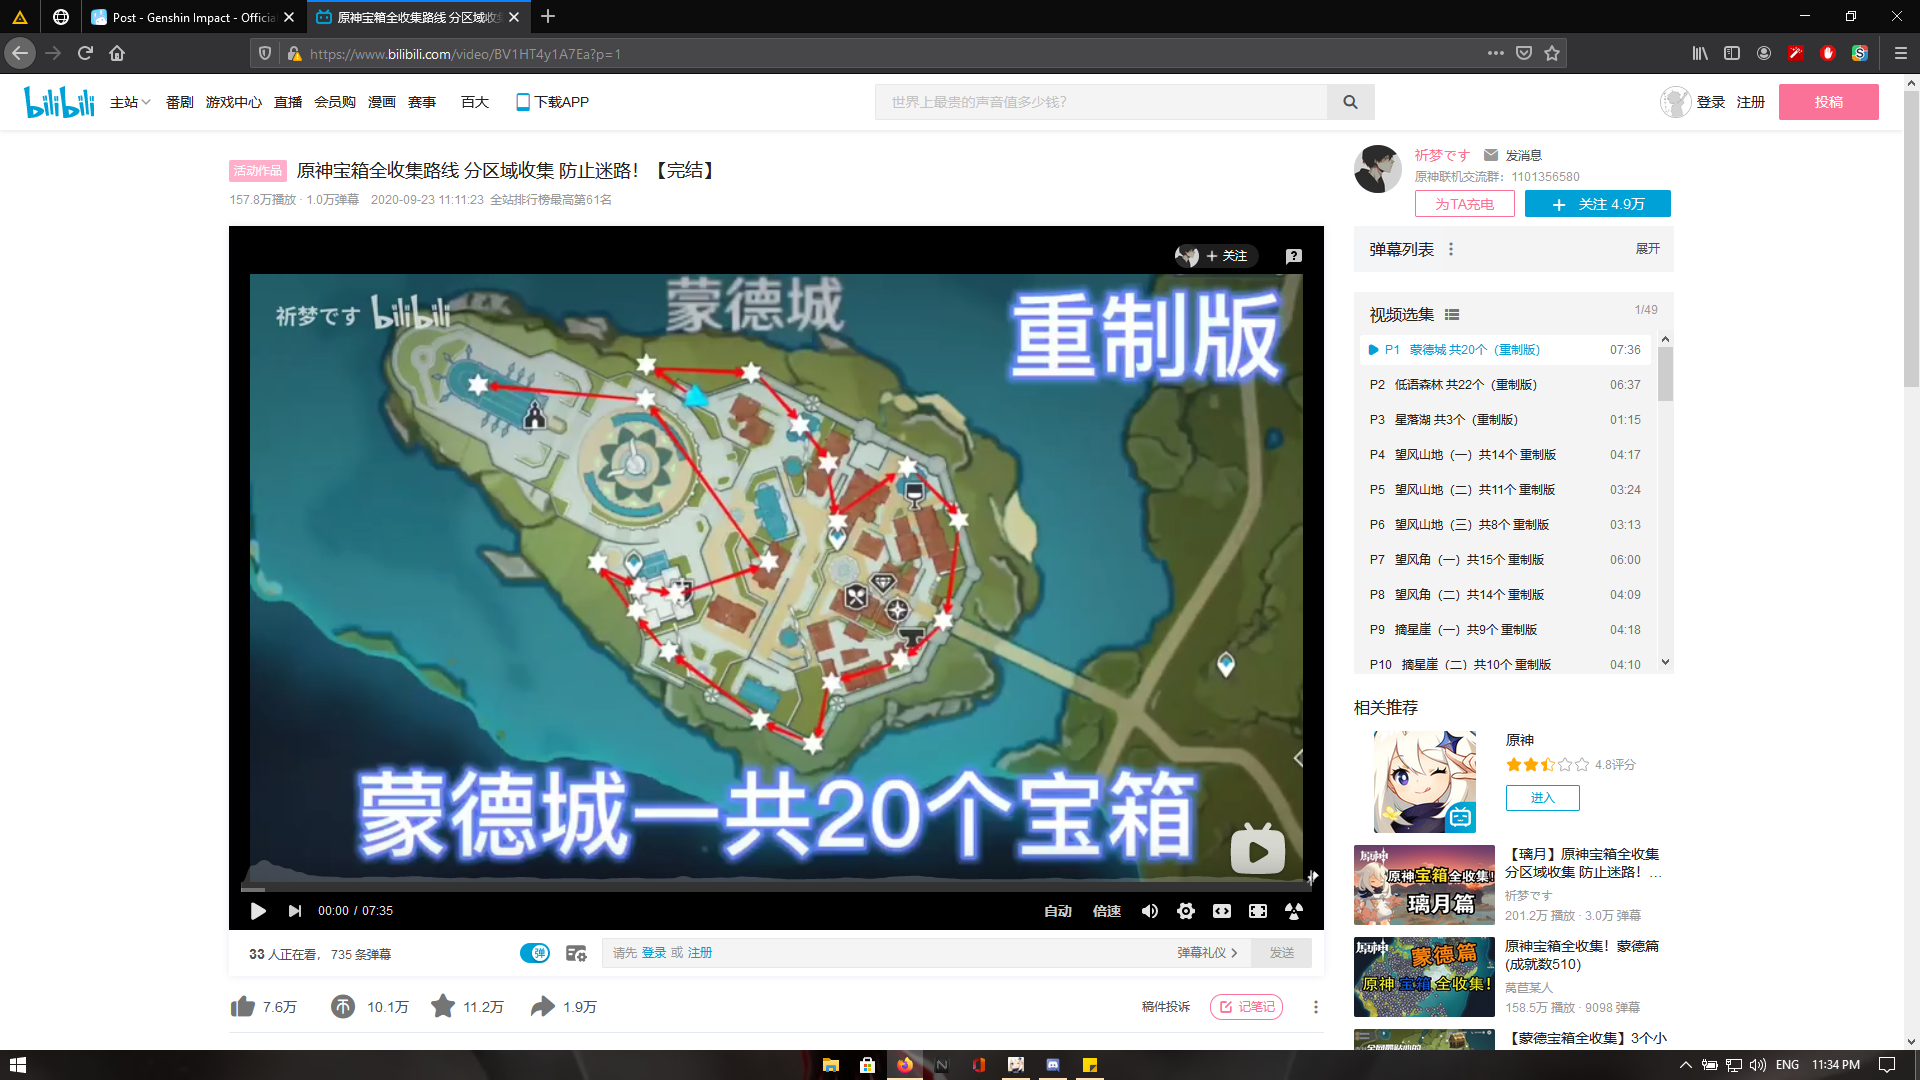Open the 倍速 playback speed options
Screen dimensions: 1920x1080
pyautogui.click(x=1107, y=911)
